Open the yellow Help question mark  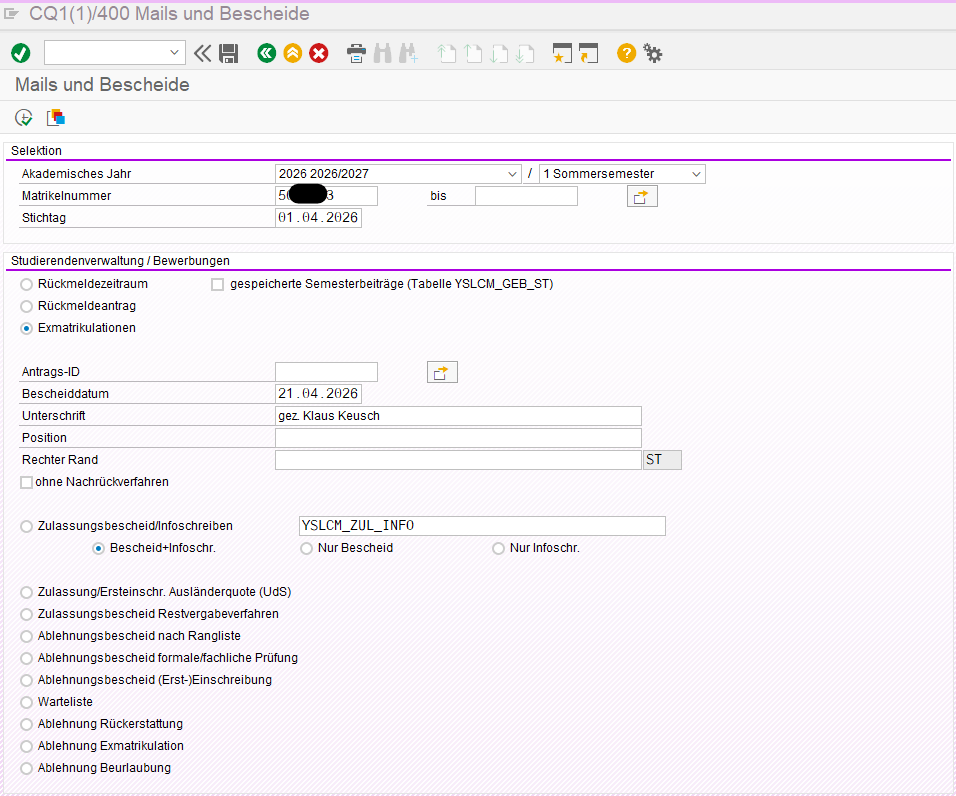pos(626,54)
